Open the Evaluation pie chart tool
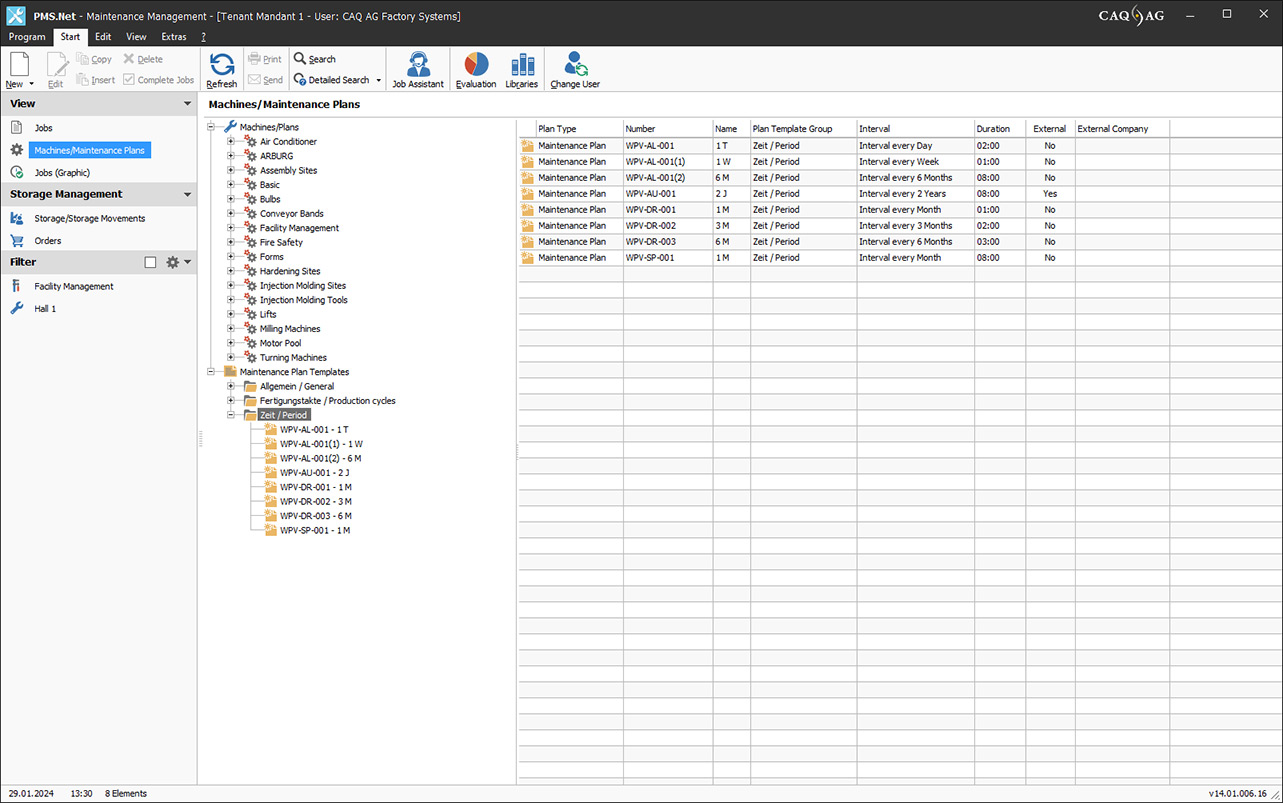The image size is (1283, 803). [476, 70]
